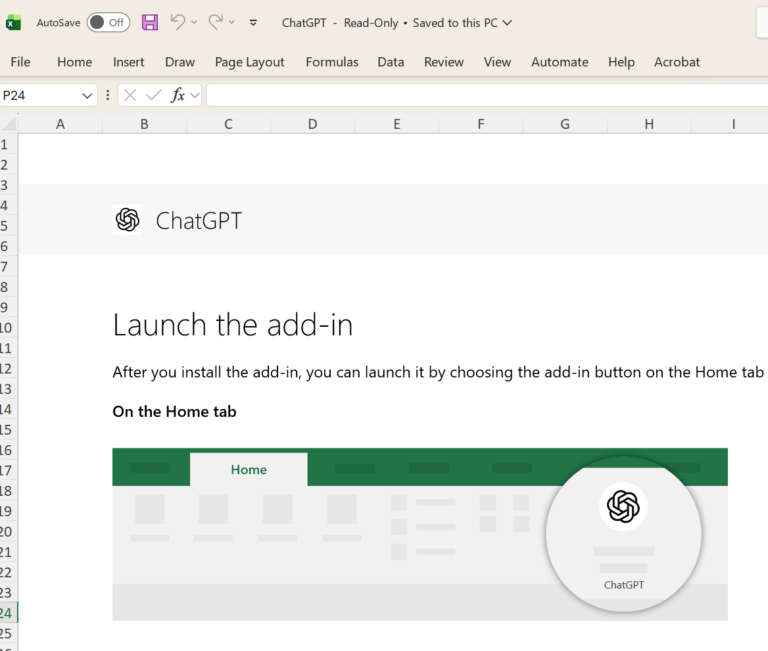
Task: Select column E header
Action: tap(397, 124)
